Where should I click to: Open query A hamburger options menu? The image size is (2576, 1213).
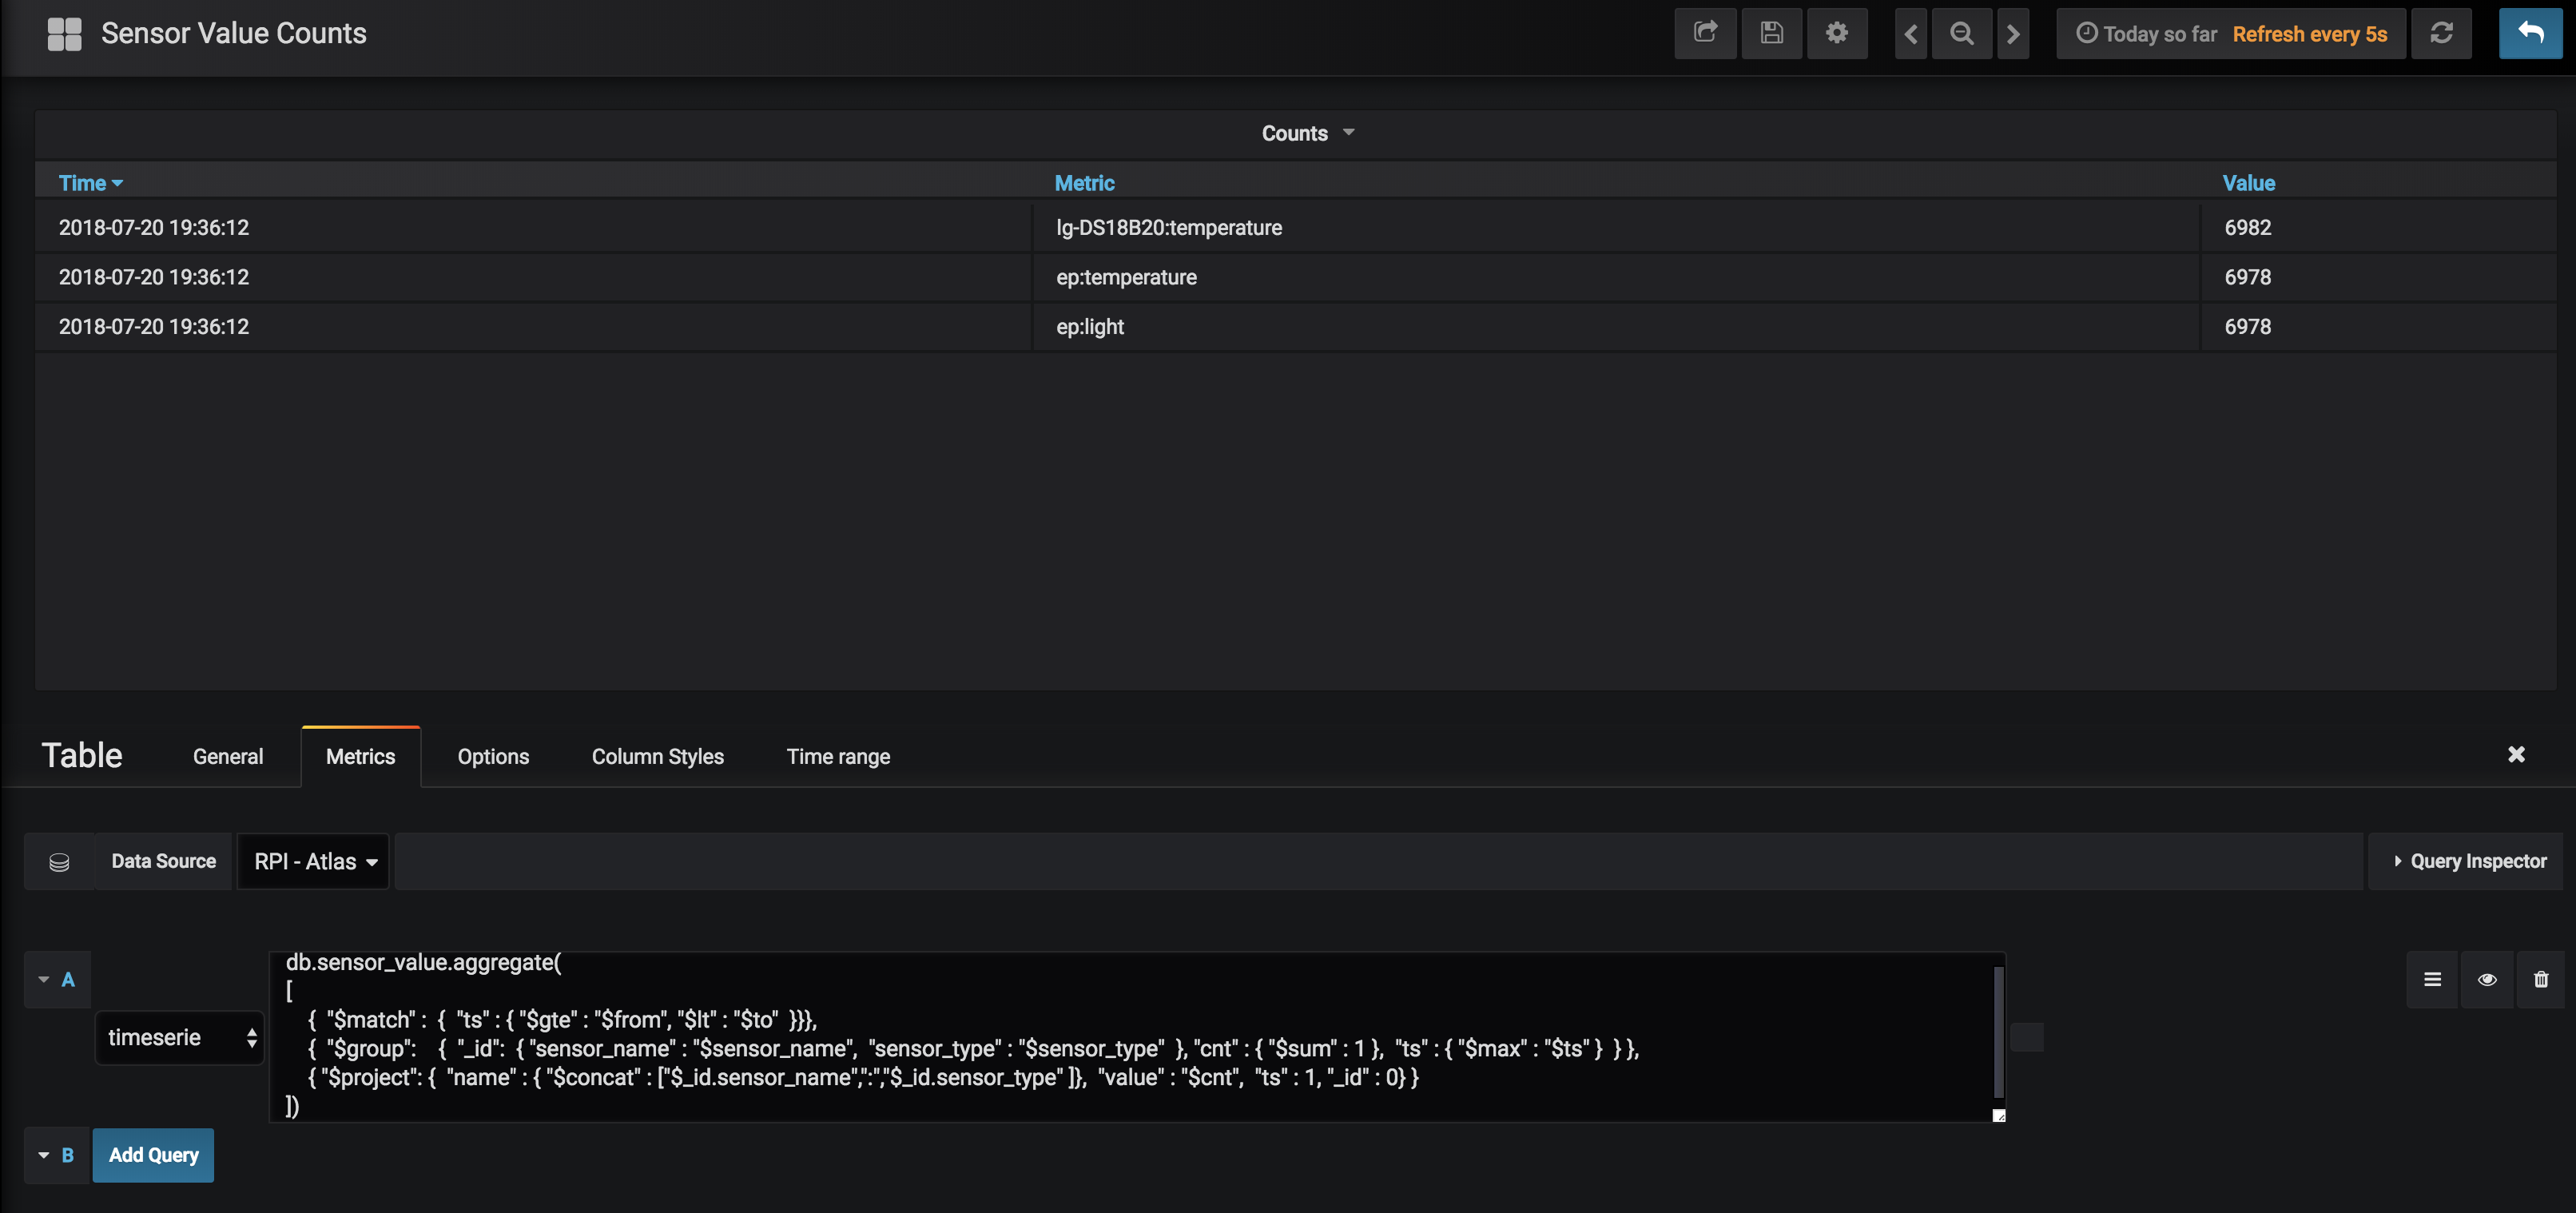(x=2432, y=979)
